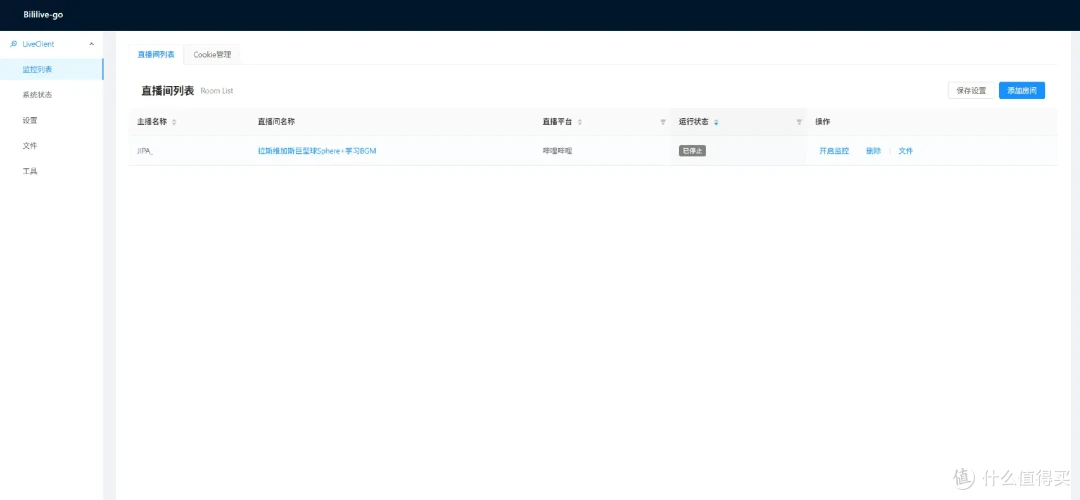Click the 添加房间 button
Screen dimensions: 1080x500
[1022, 90]
